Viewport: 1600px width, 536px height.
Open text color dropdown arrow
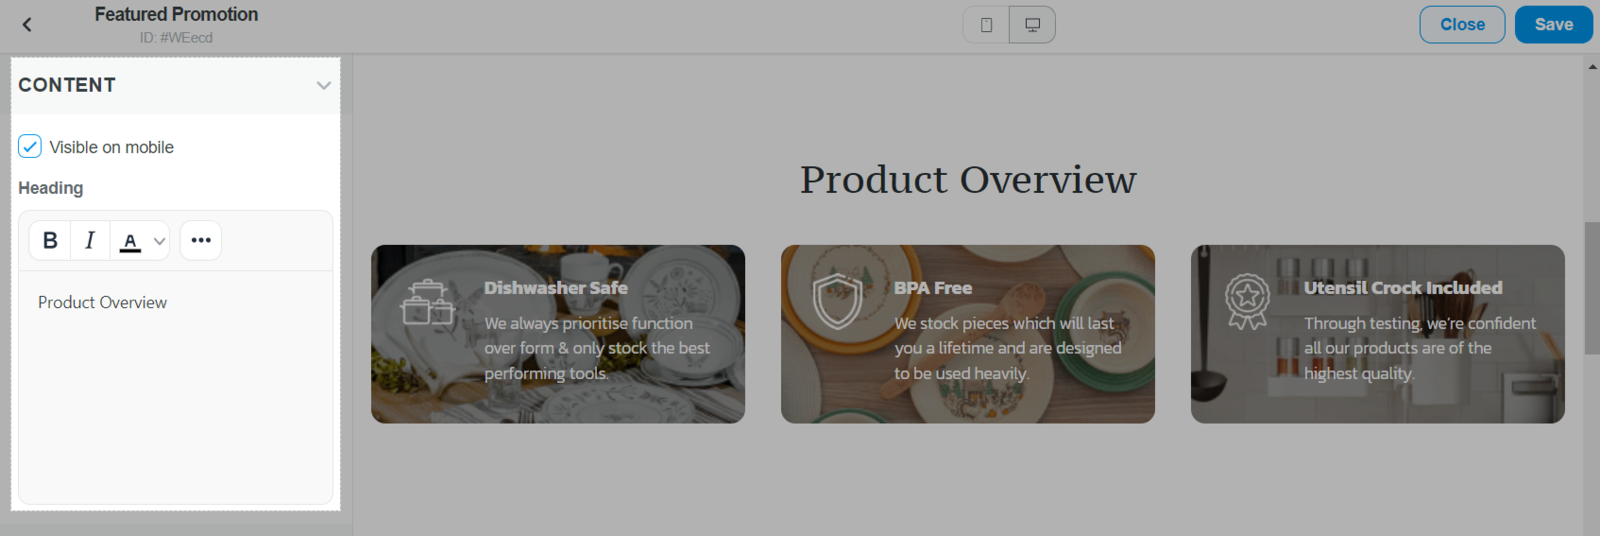pyautogui.click(x=159, y=241)
